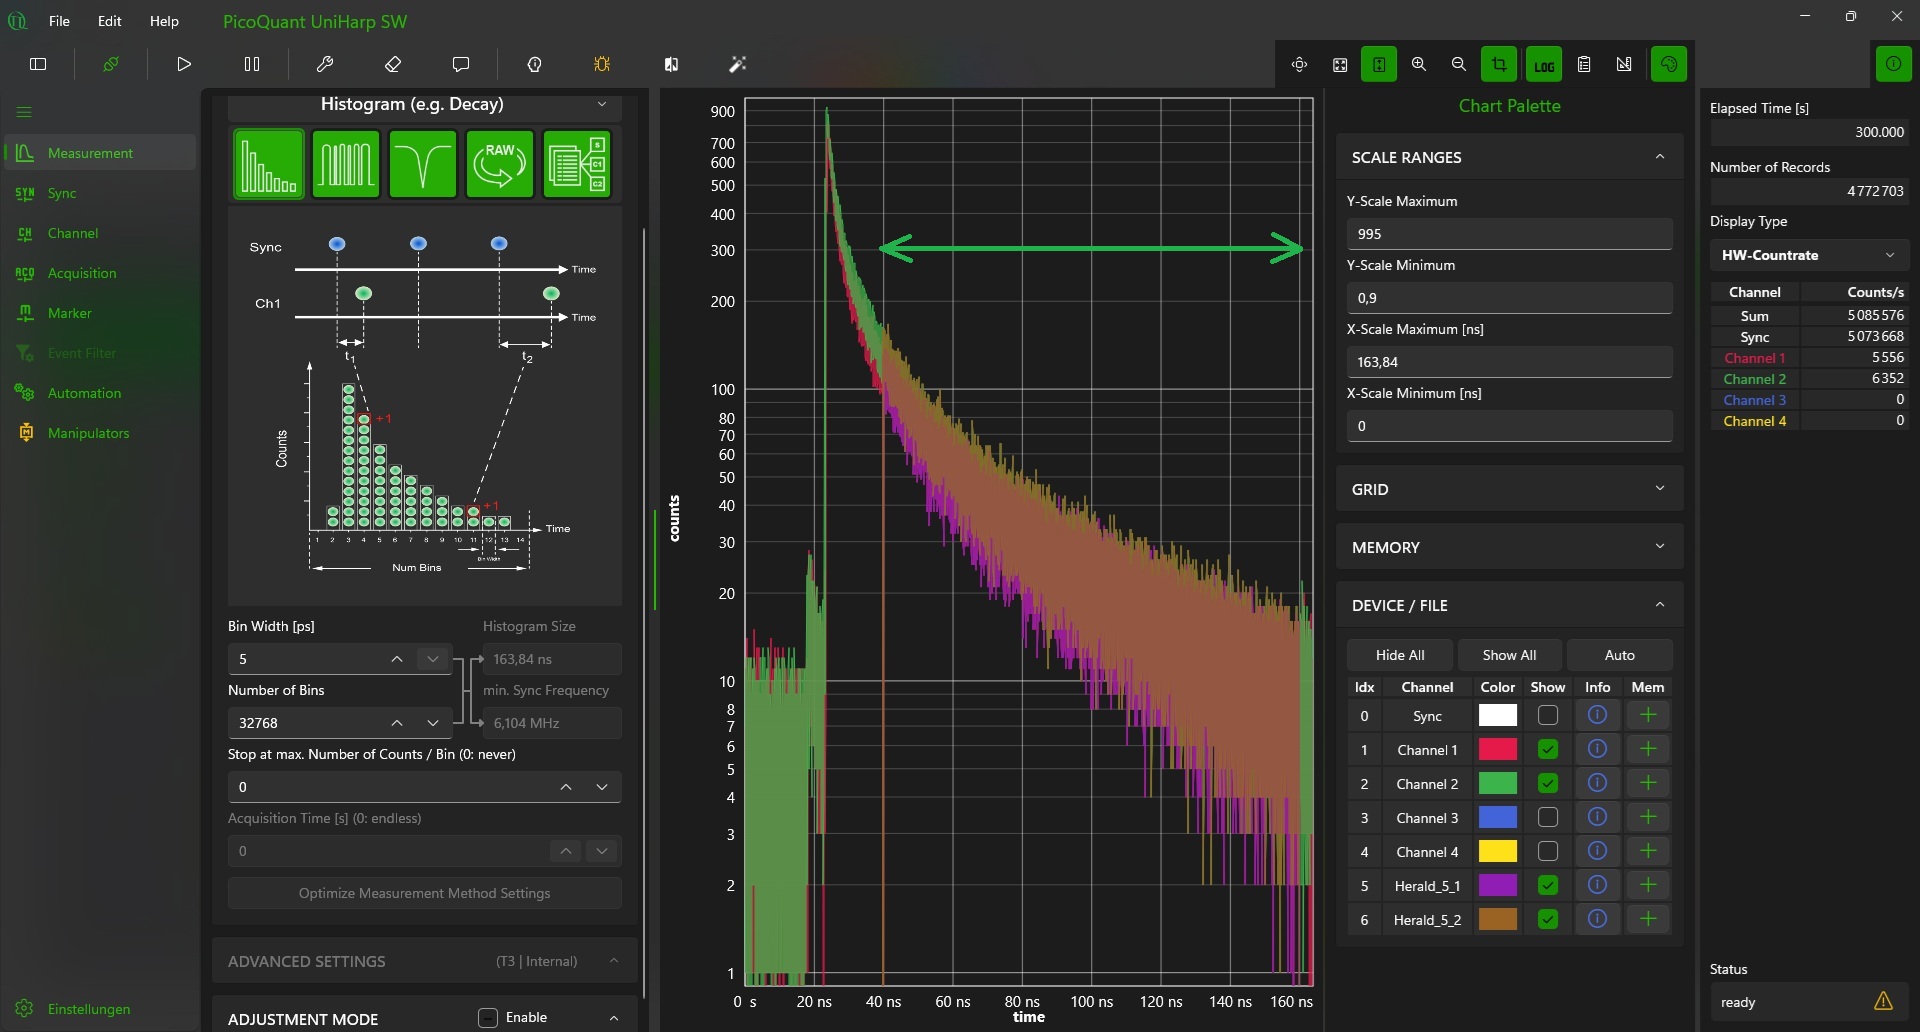Click the Hide All button
Image resolution: width=1920 pixels, height=1032 pixels.
click(1399, 655)
